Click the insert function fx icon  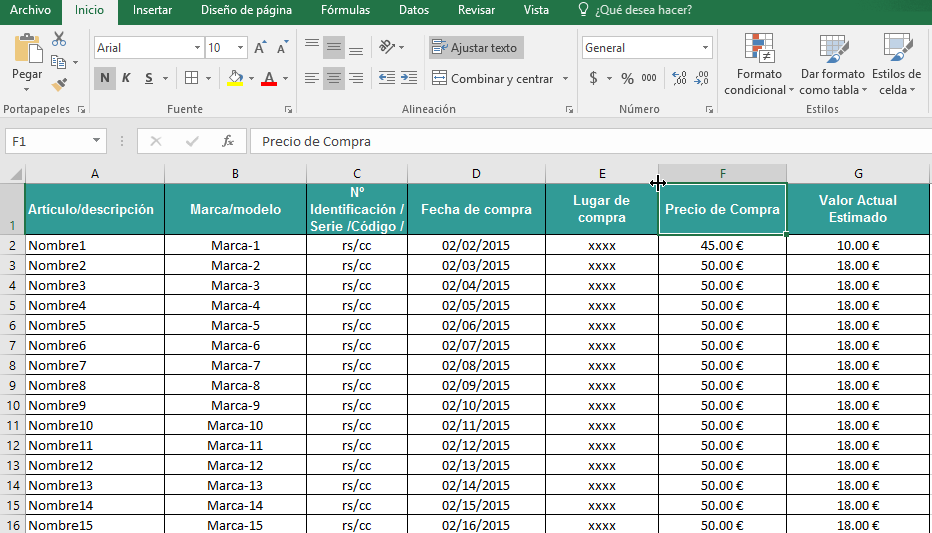[x=228, y=141]
